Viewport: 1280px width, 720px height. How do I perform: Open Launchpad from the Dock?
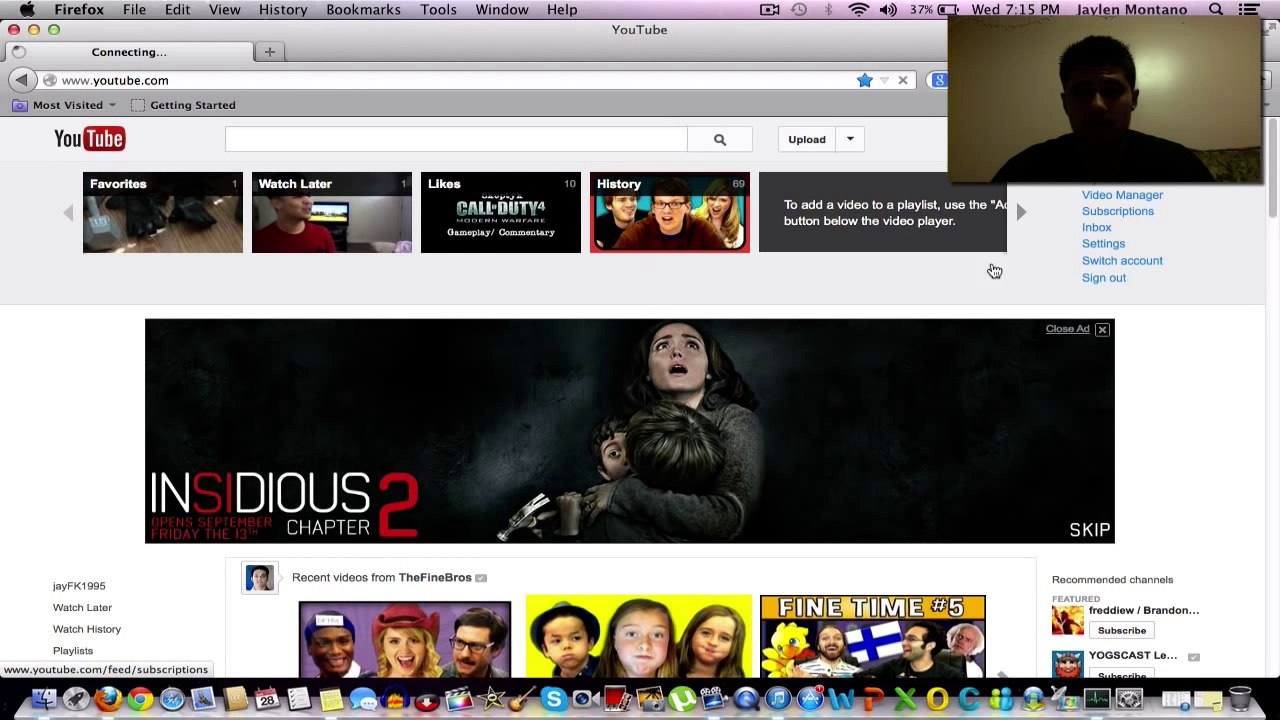(76, 699)
